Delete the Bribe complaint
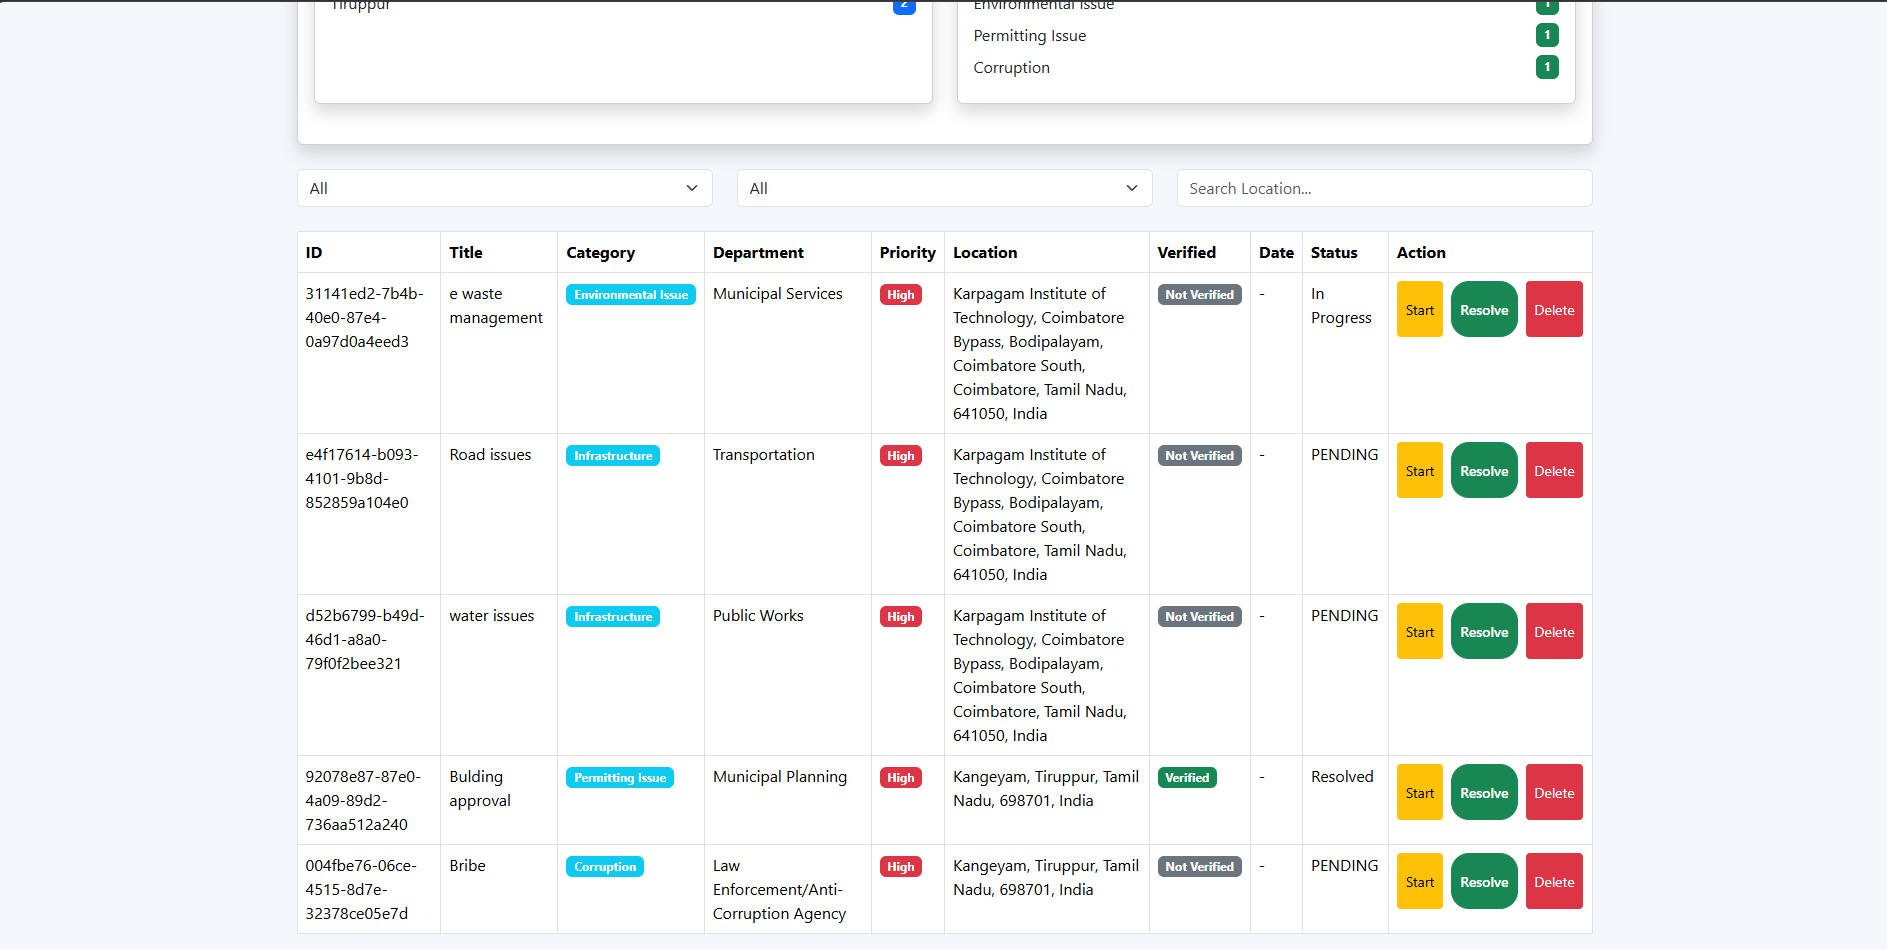The height and width of the screenshot is (949, 1887). pyautogui.click(x=1554, y=881)
